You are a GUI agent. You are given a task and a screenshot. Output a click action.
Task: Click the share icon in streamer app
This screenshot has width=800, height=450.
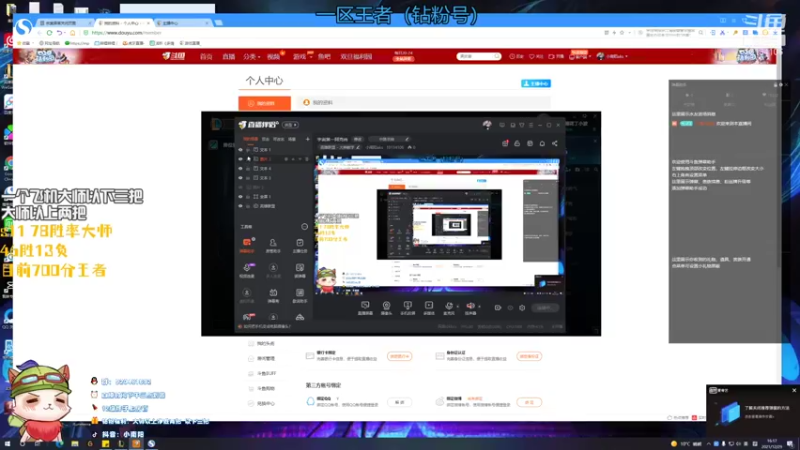click(x=555, y=143)
